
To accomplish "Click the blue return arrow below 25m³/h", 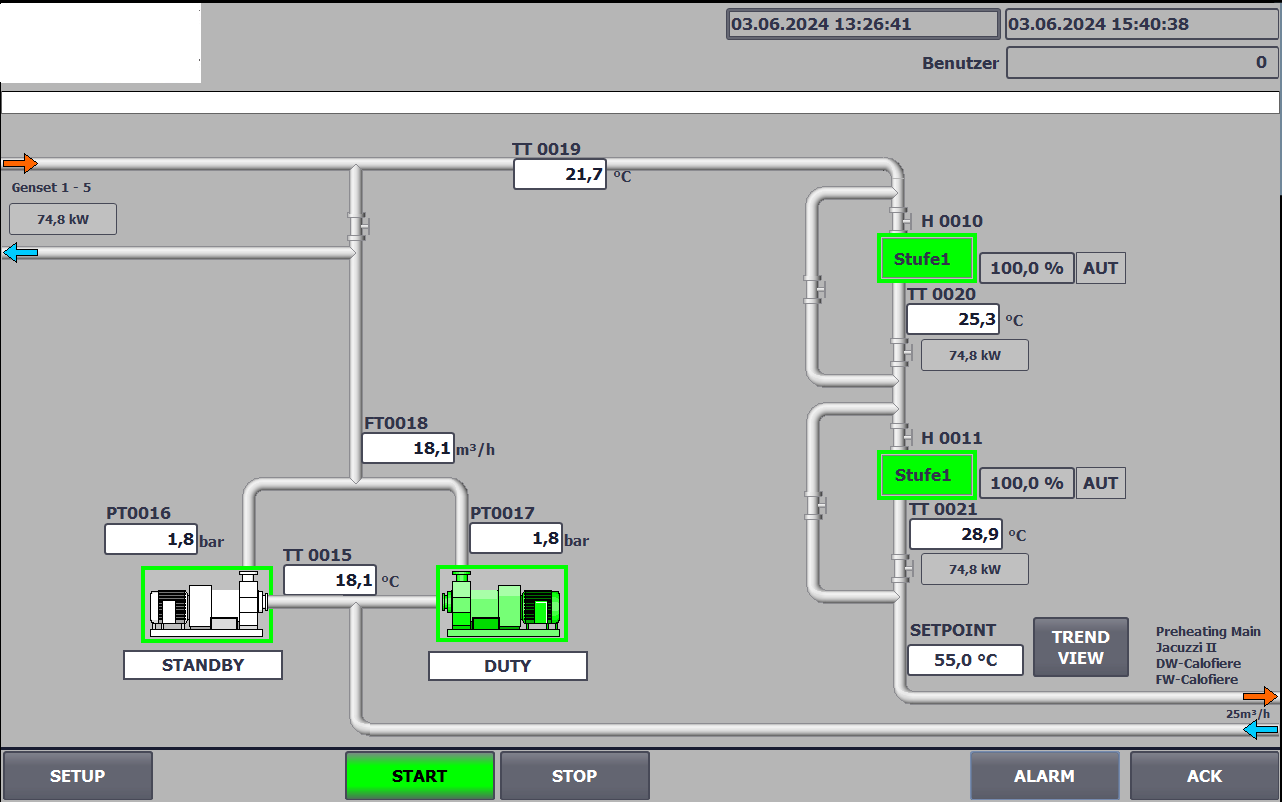I will click(1260, 730).
